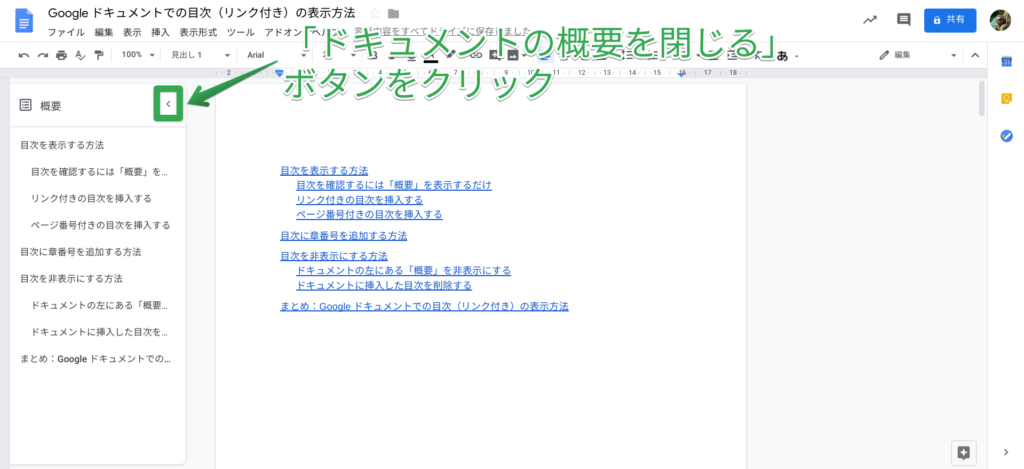The height and width of the screenshot is (469, 1024).
Task: Expand the side panel with bottom-right chevron
Action: (x=1006, y=451)
